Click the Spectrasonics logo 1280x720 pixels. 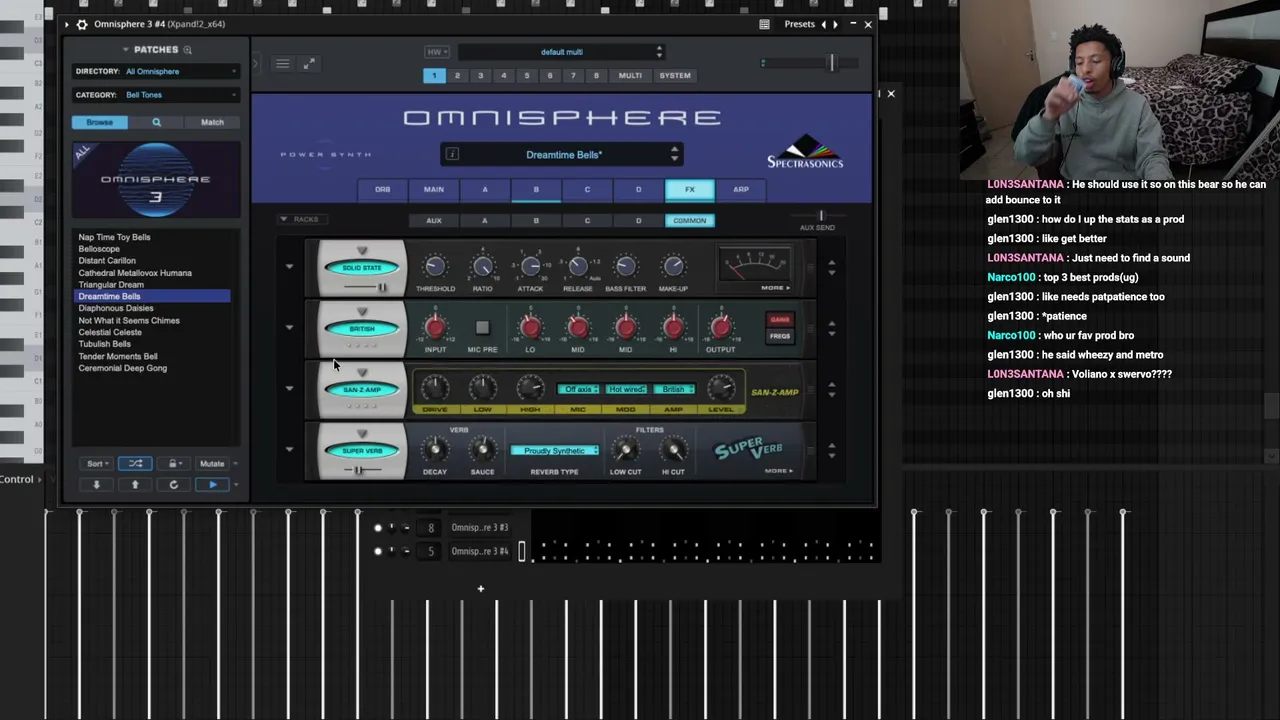pyautogui.click(x=805, y=152)
